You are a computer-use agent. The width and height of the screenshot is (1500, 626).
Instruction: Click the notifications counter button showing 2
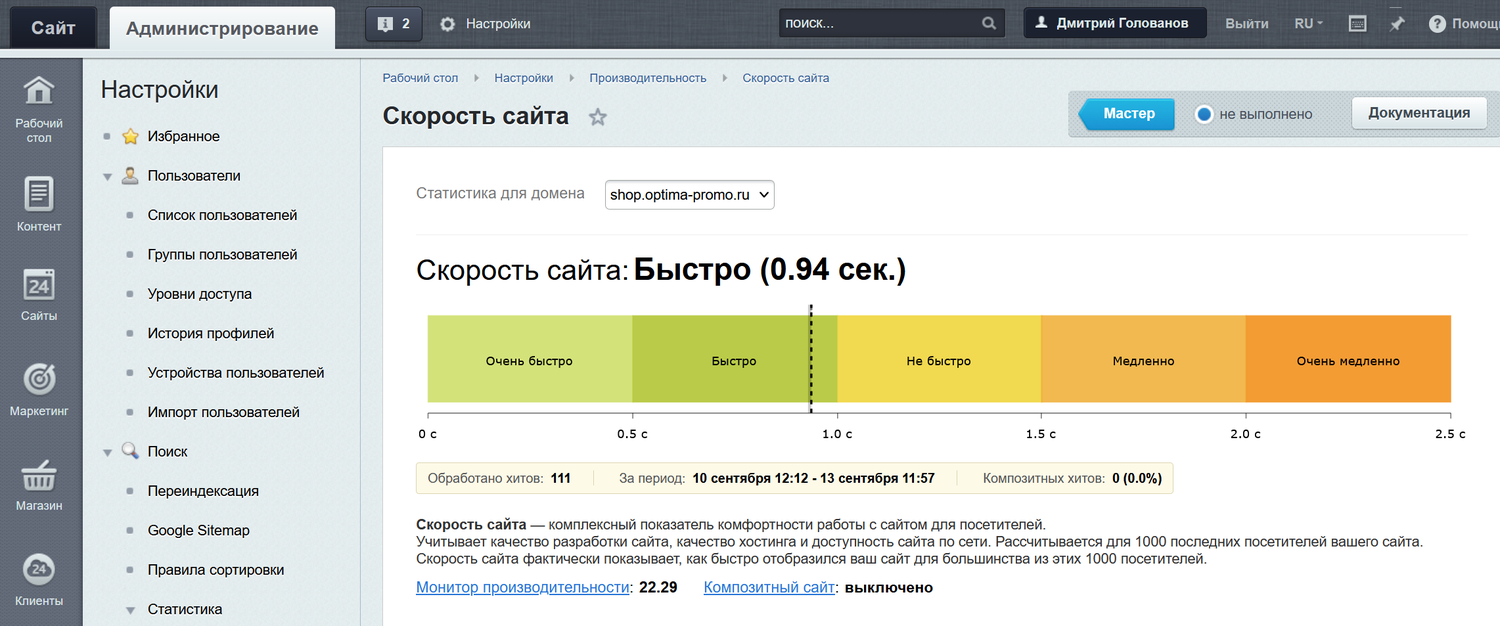click(394, 24)
